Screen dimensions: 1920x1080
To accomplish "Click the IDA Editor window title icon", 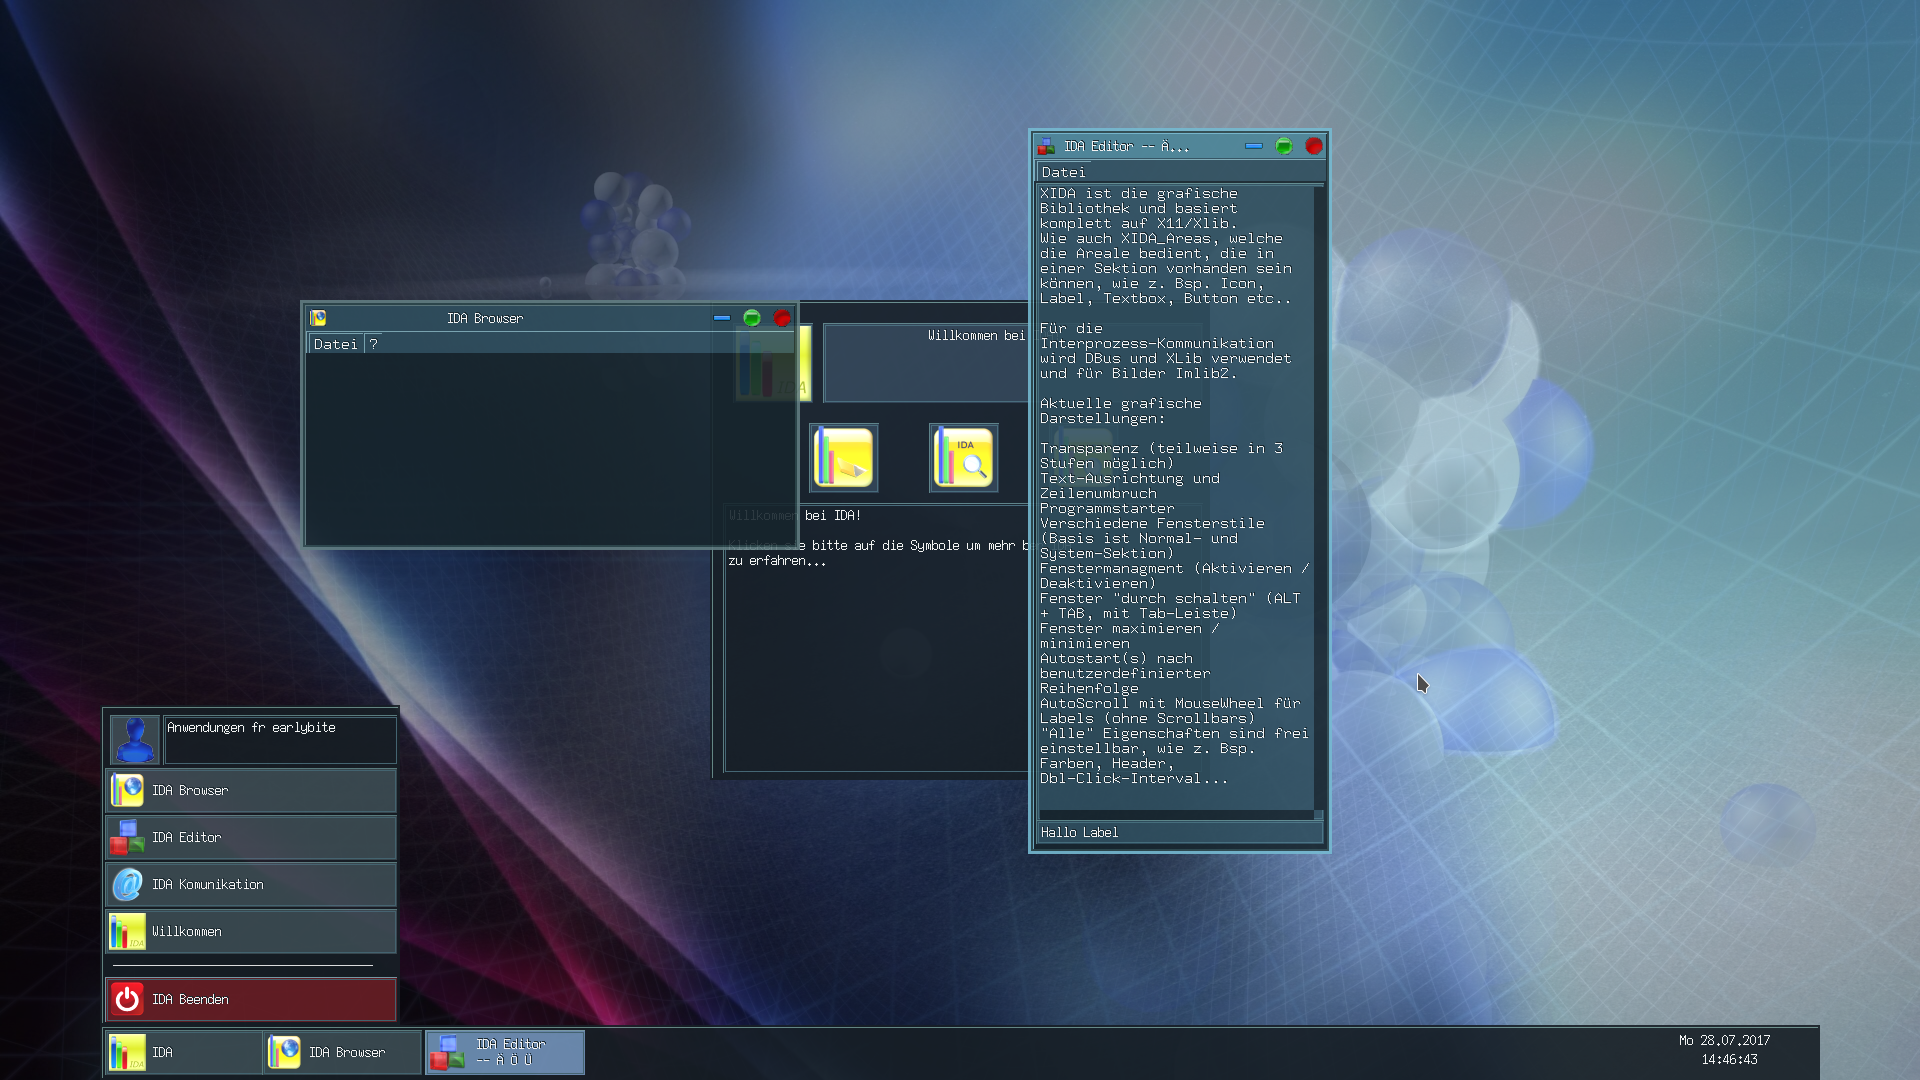I will (1047, 145).
